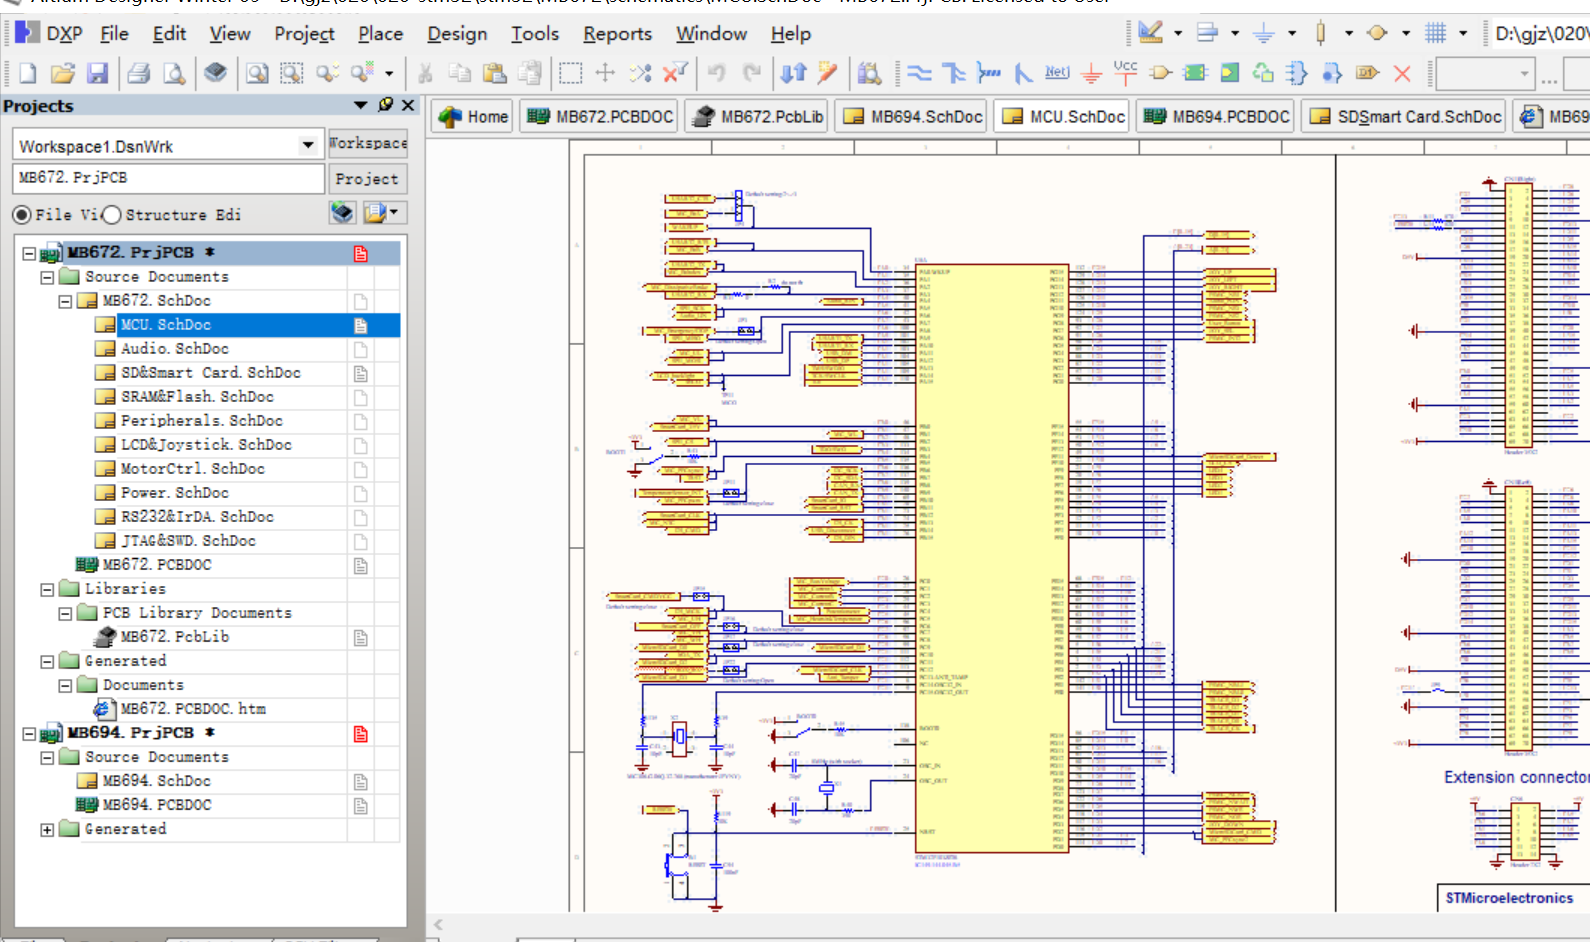Select the Place Wire tool
This screenshot has width=1590, height=942.
919,73
